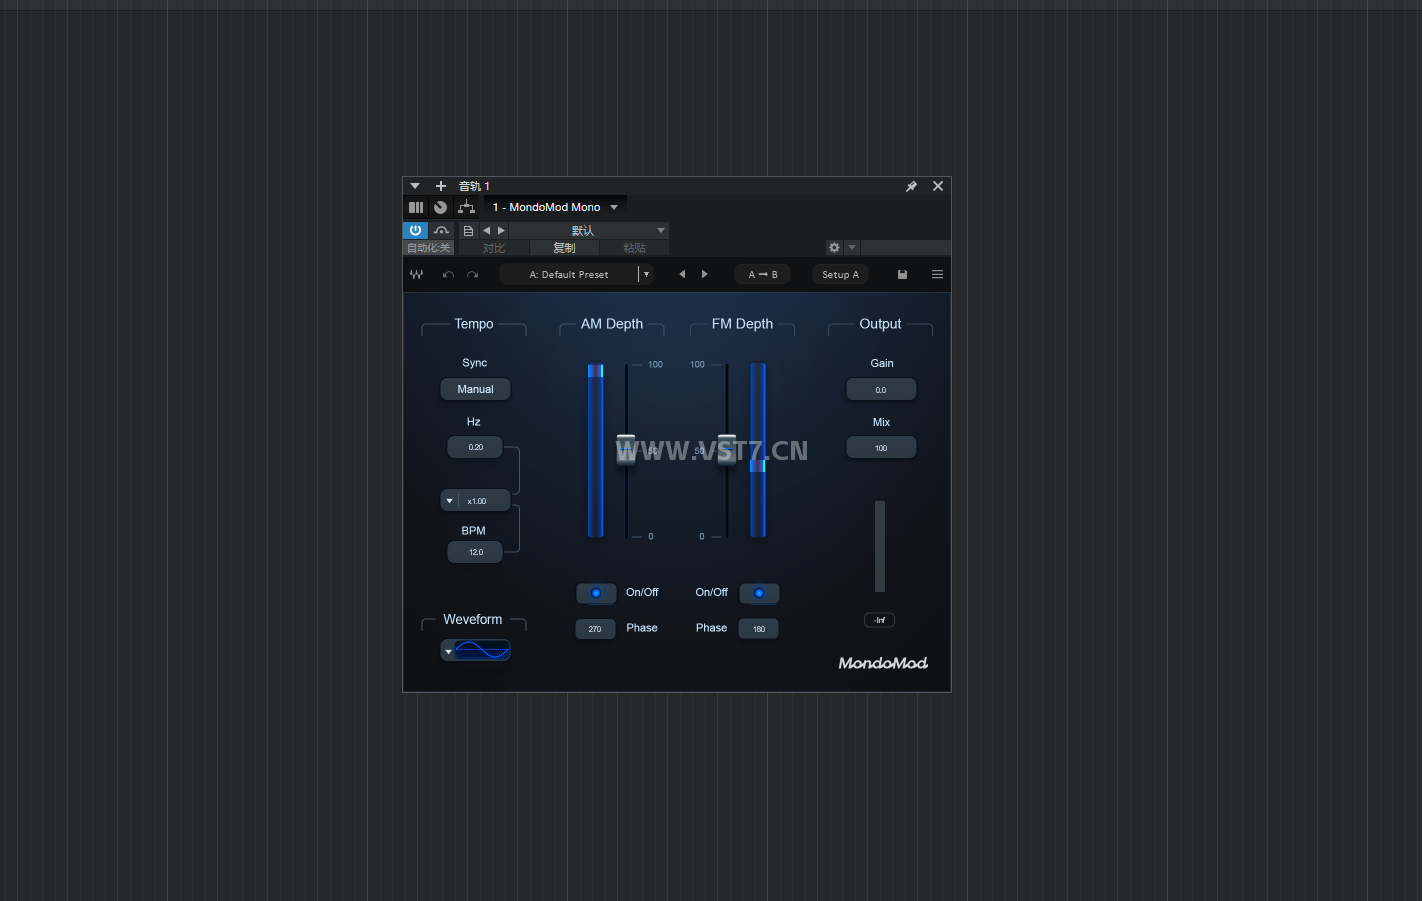Click the FM Depth blue level meter
This screenshot has width=1422, height=901.
tap(758, 450)
